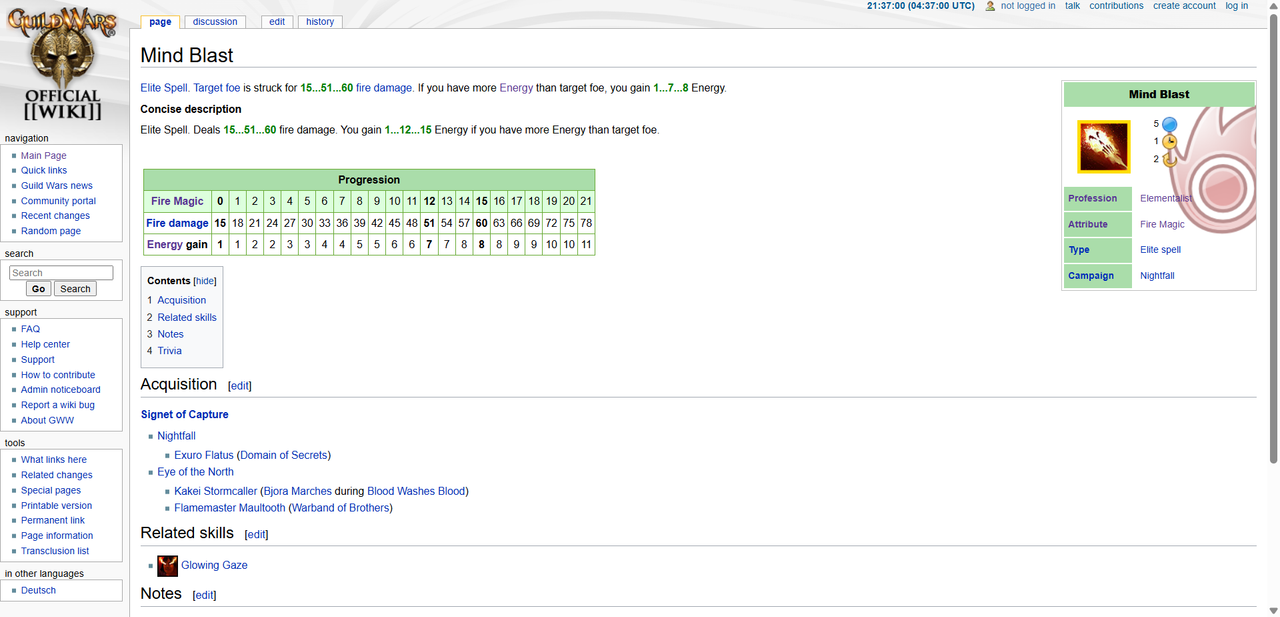This screenshot has height=617, width=1280.
Task: Open Quick links in navigation
Action: coord(44,171)
